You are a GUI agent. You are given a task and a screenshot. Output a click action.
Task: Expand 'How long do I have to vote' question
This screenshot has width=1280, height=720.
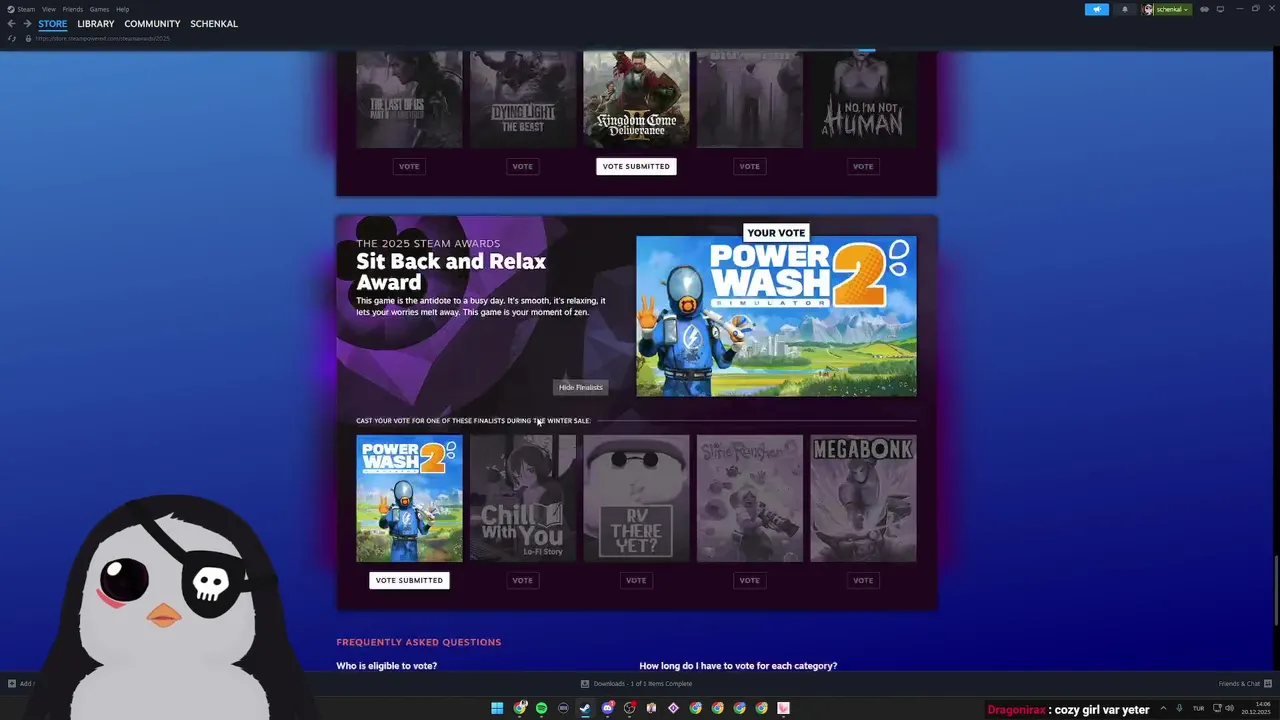[x=738, y=666]
